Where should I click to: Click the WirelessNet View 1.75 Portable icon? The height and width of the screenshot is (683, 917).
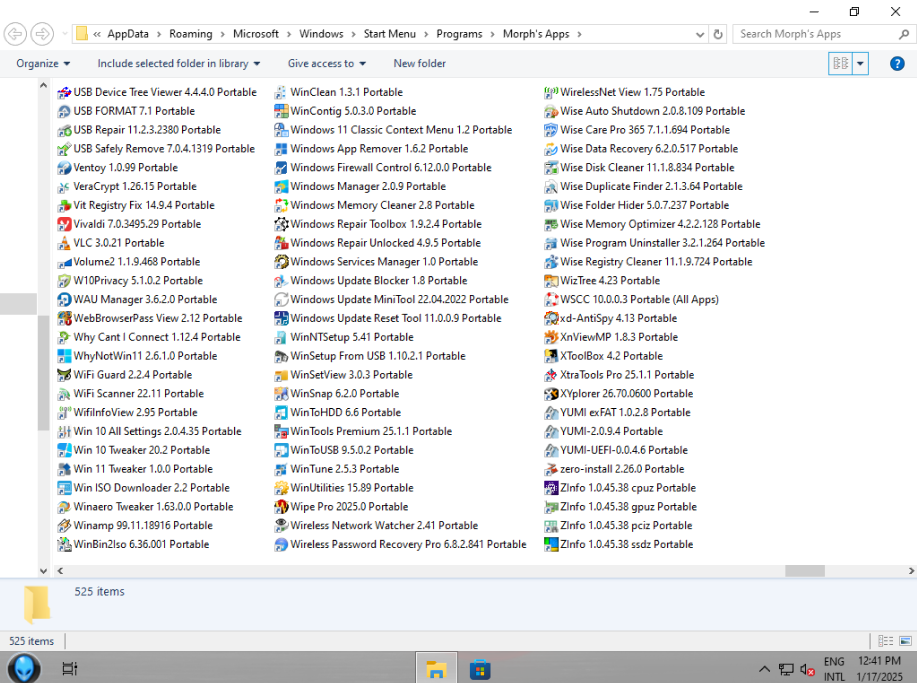551,92
